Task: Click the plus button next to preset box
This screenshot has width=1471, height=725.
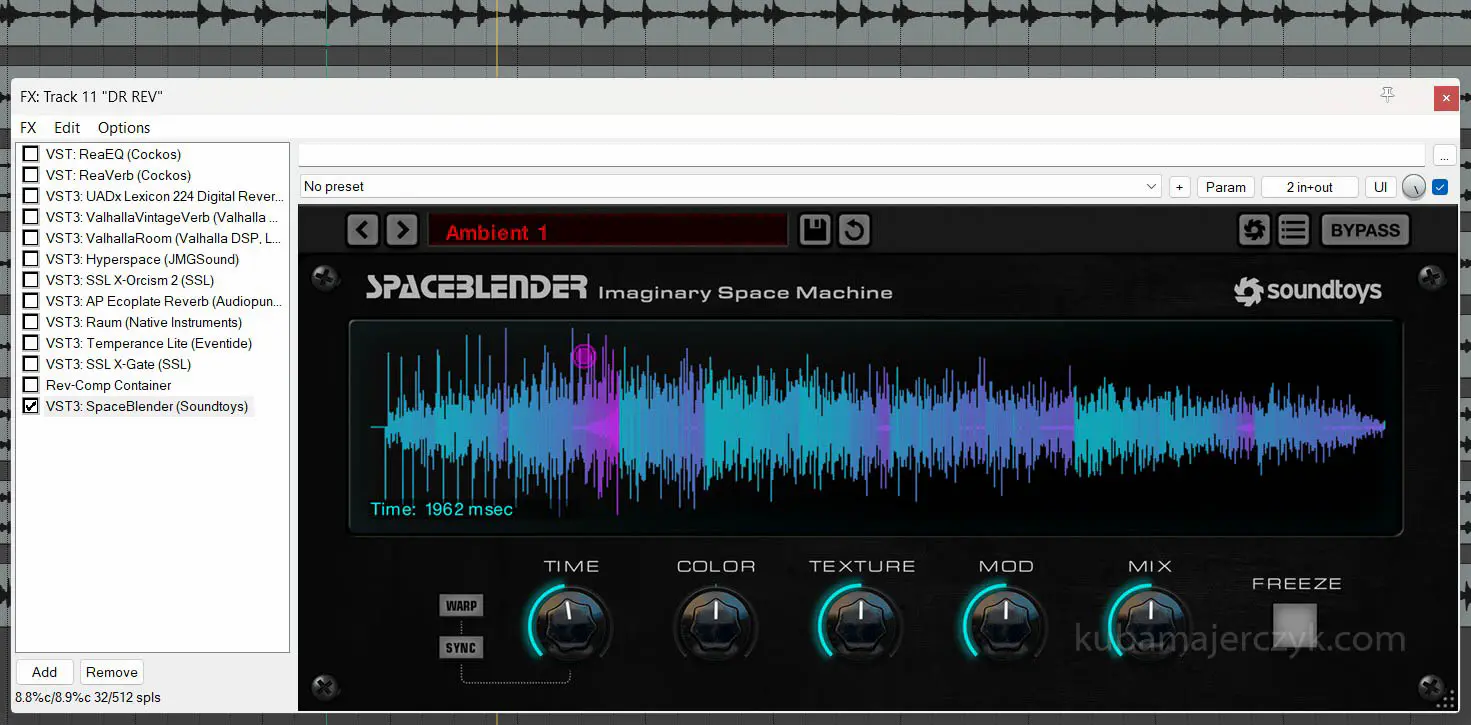Action: click(x=1180, y=187)
